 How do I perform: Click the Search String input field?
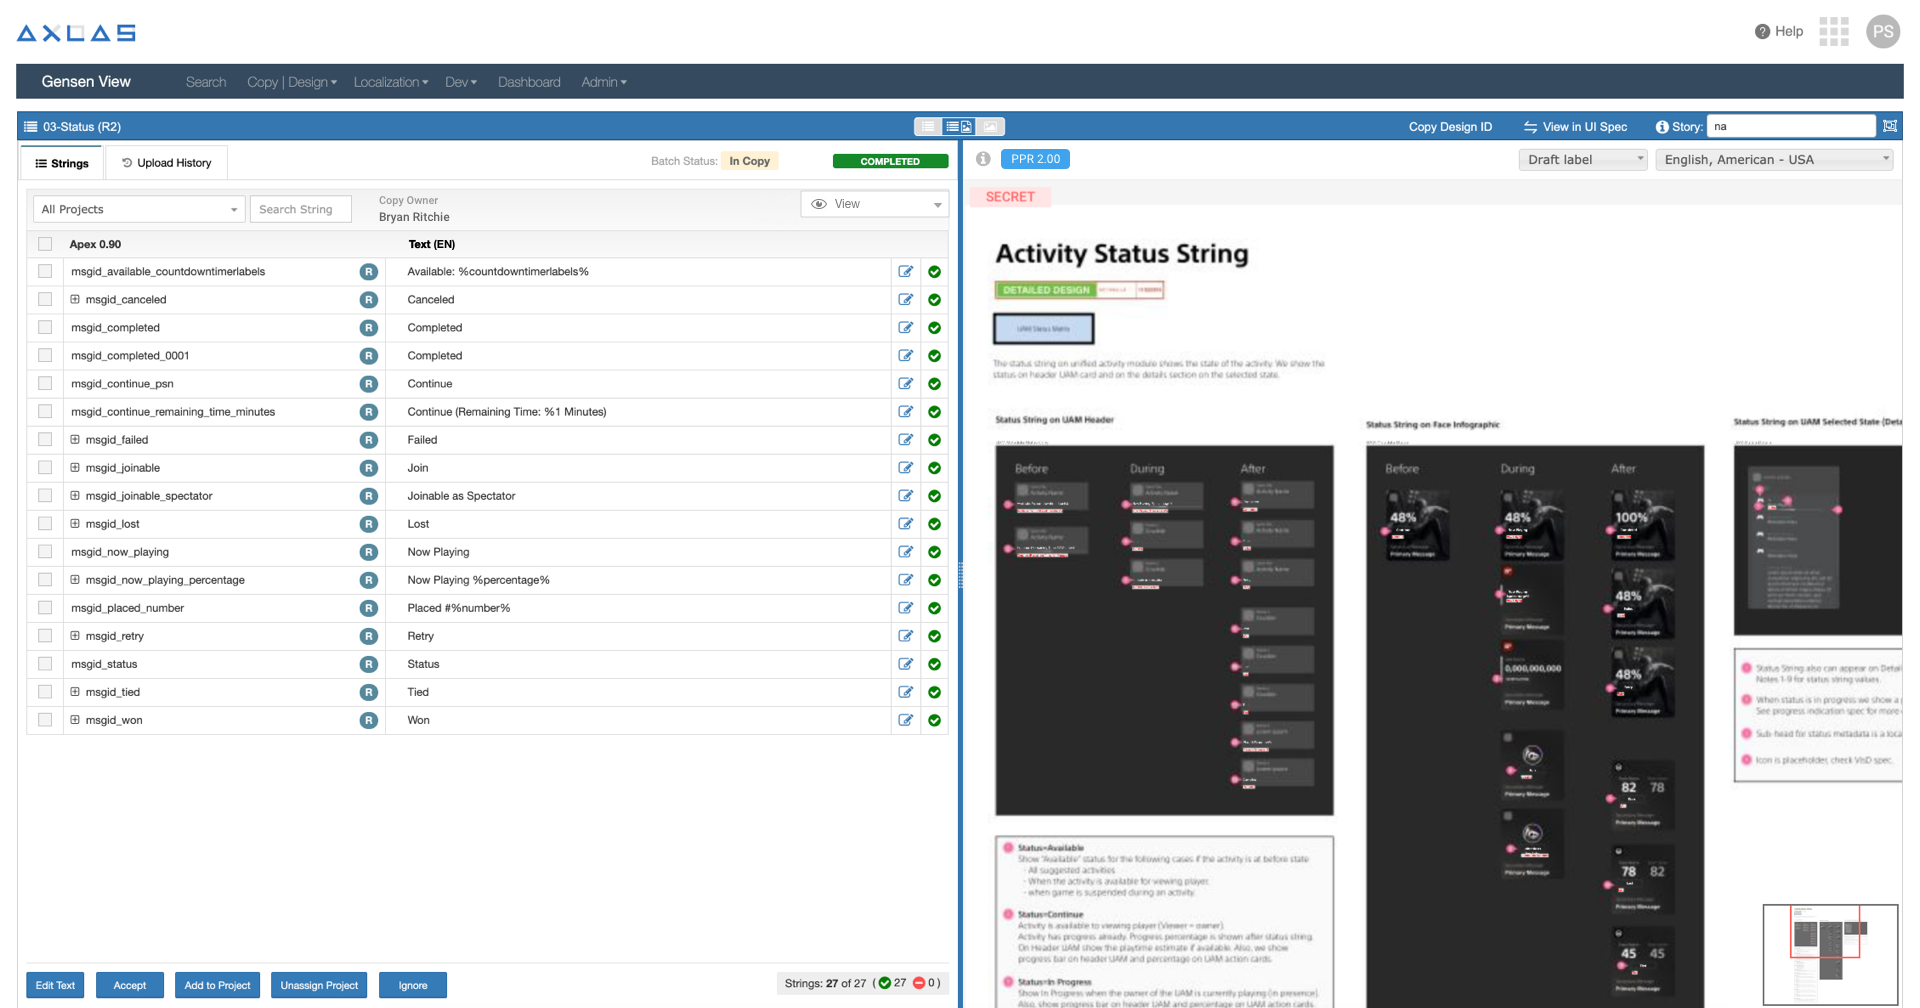(301, 209)
